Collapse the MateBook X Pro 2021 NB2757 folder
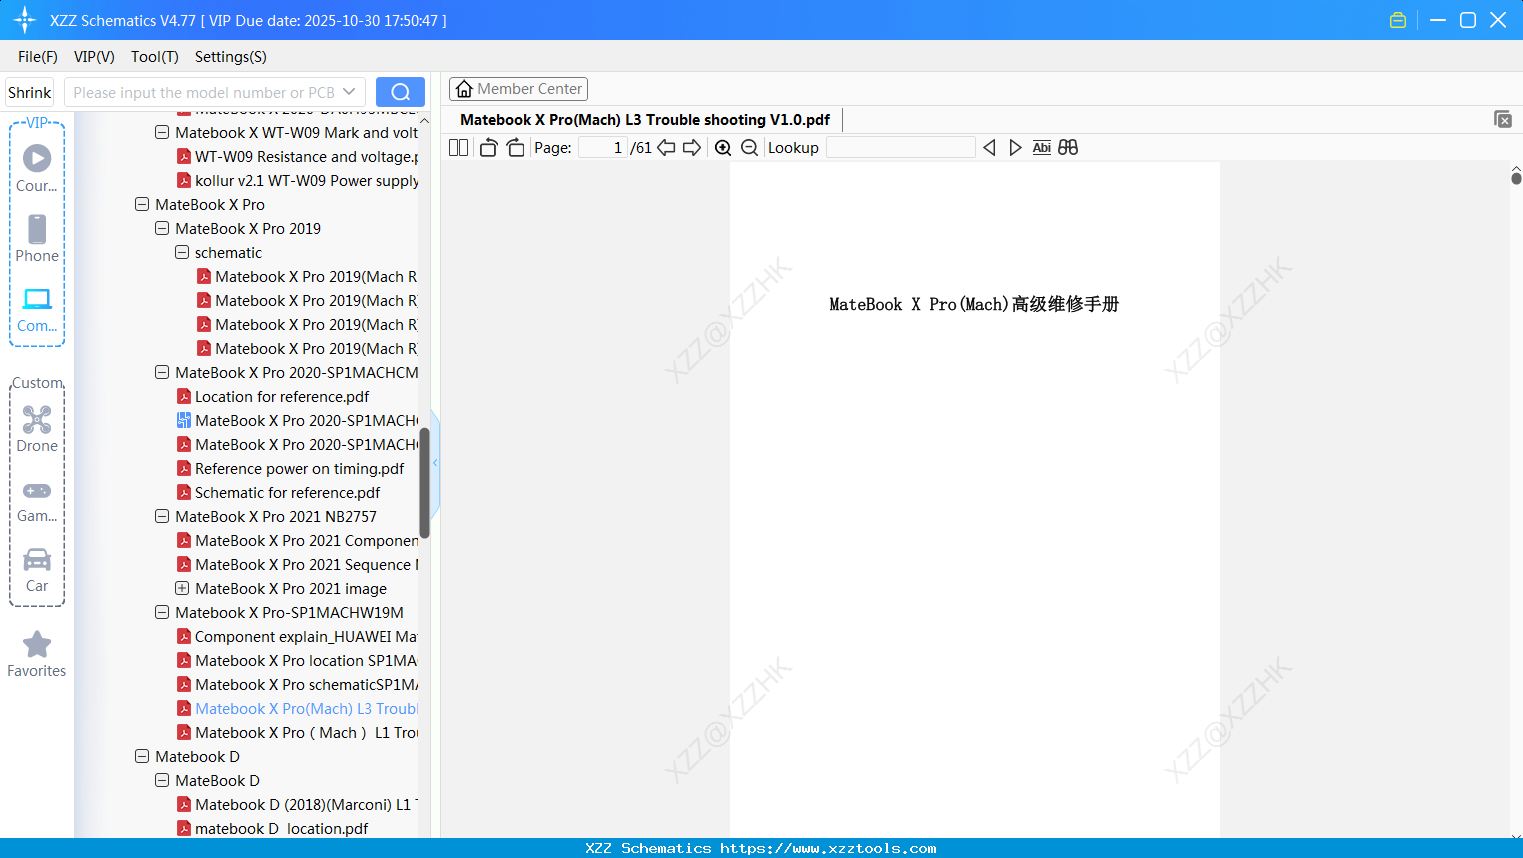 (x=162, y=516)
